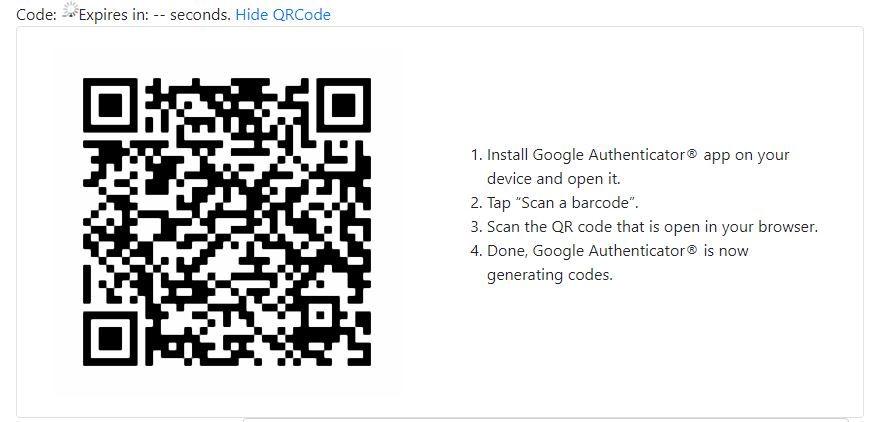
Task: Click step 2 Tap "Scan a barcode" text
Action: 554,203
